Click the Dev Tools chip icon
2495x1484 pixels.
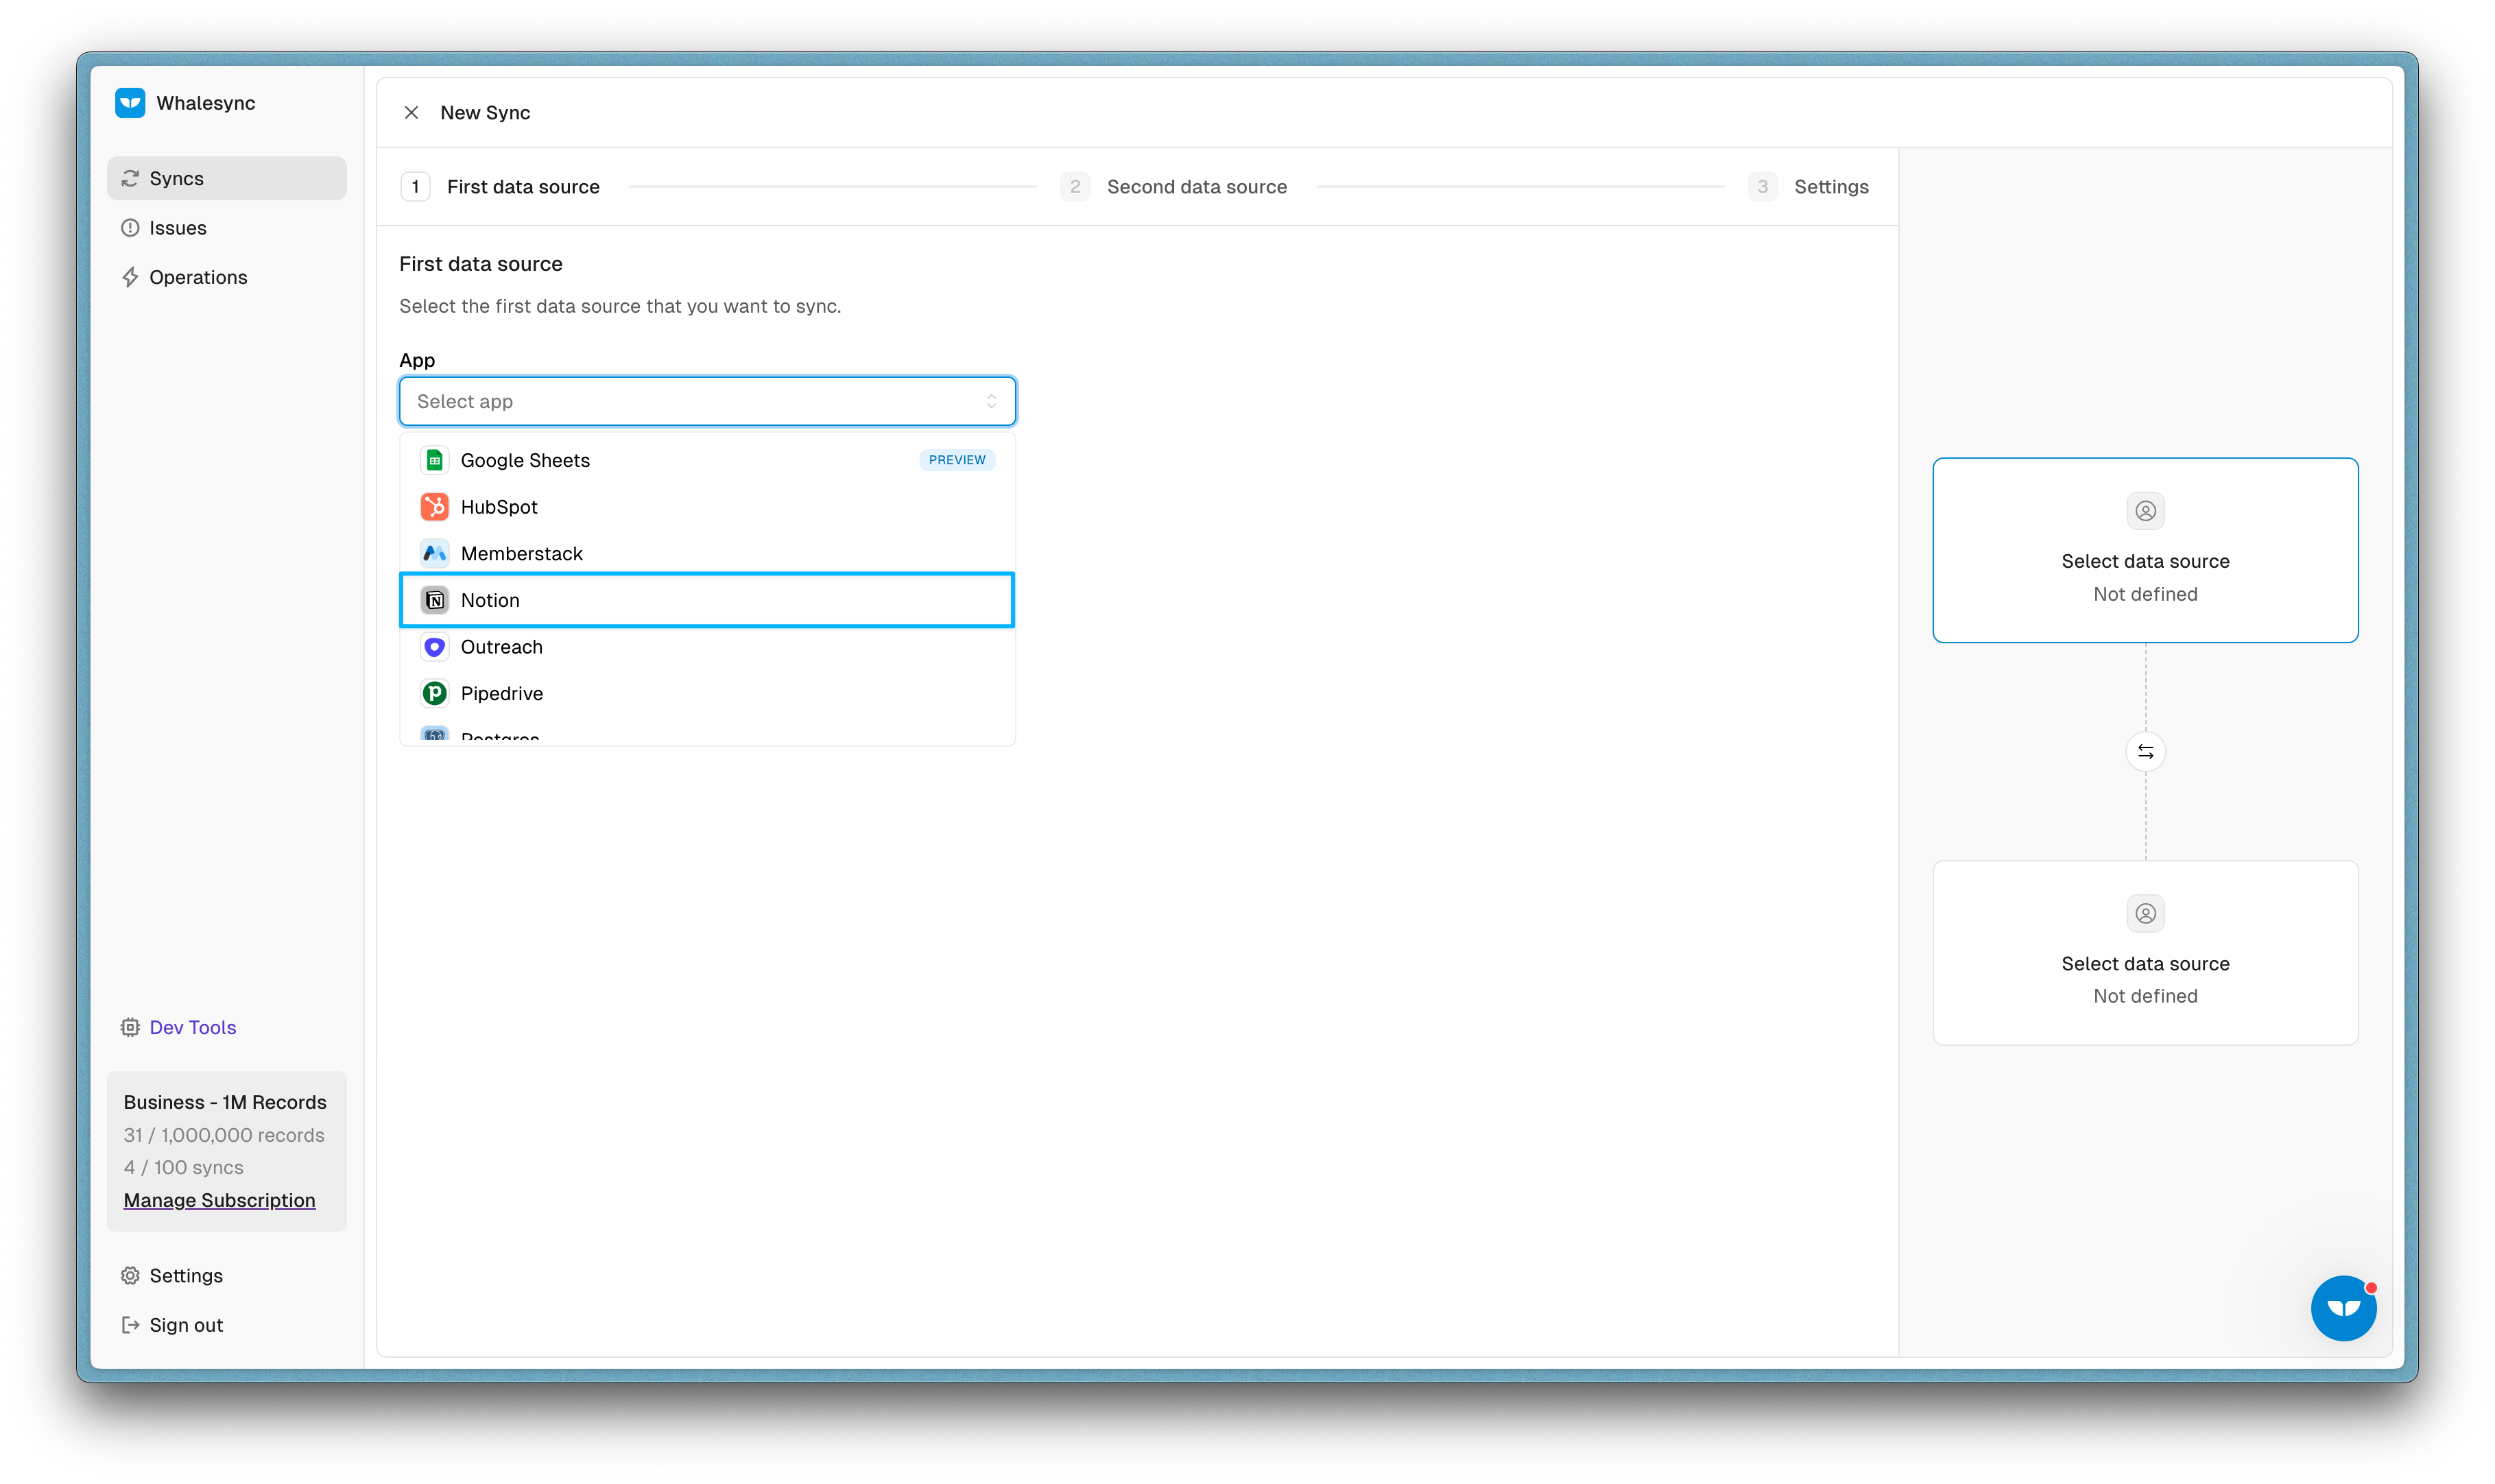click(x=130, y=1027)
